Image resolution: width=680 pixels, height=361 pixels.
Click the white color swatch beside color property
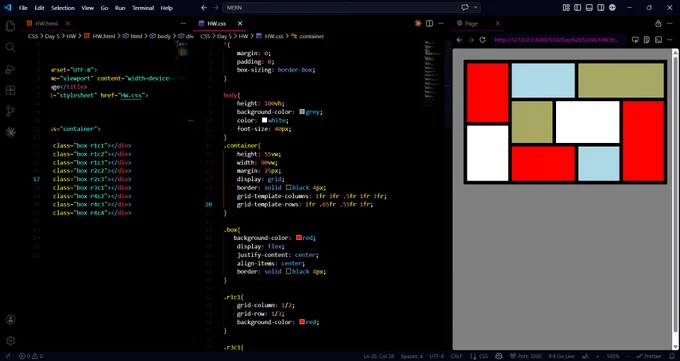264,120
